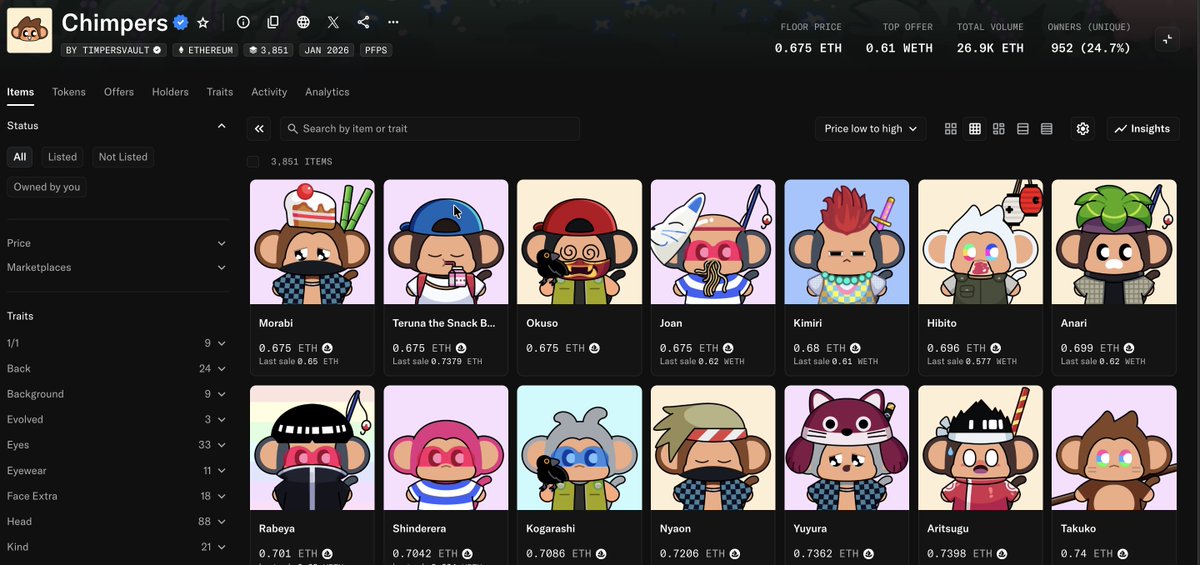Open the Price low to high sort dropdown
1200x565 pixels.
tap(870, 129)
